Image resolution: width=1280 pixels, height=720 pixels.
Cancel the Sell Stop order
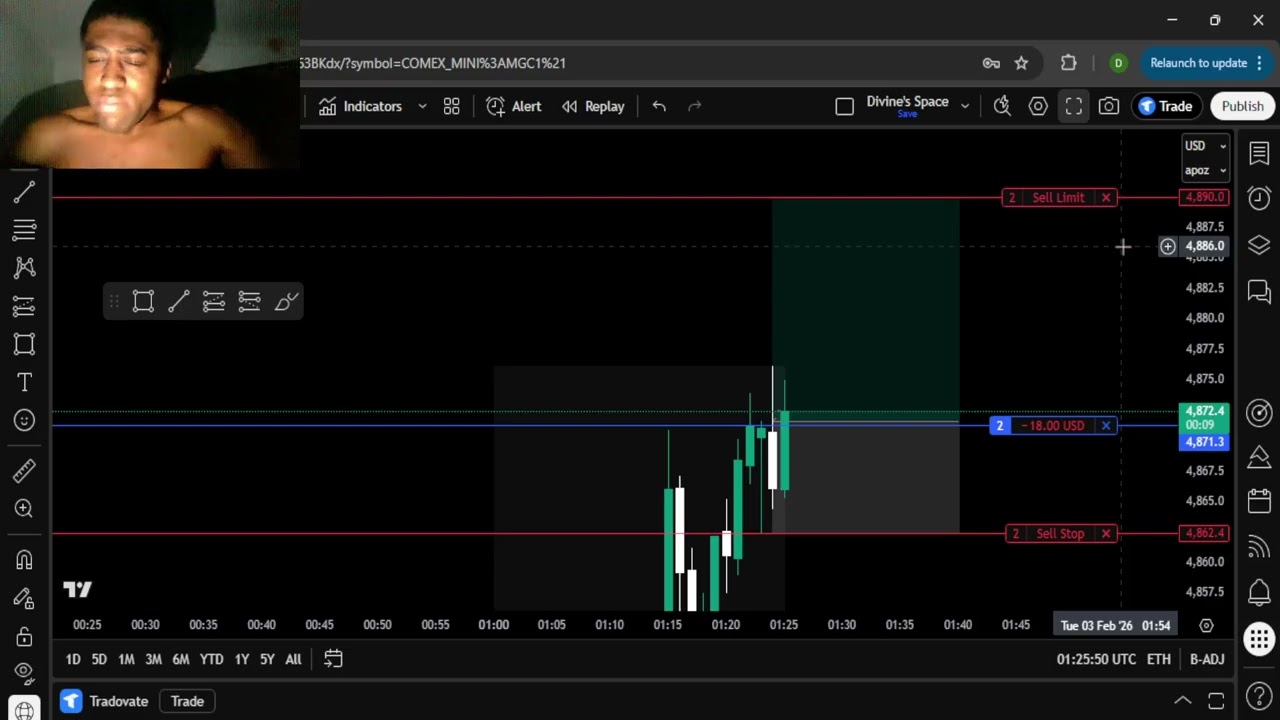pyautogui.click(x=1106, y=534)
